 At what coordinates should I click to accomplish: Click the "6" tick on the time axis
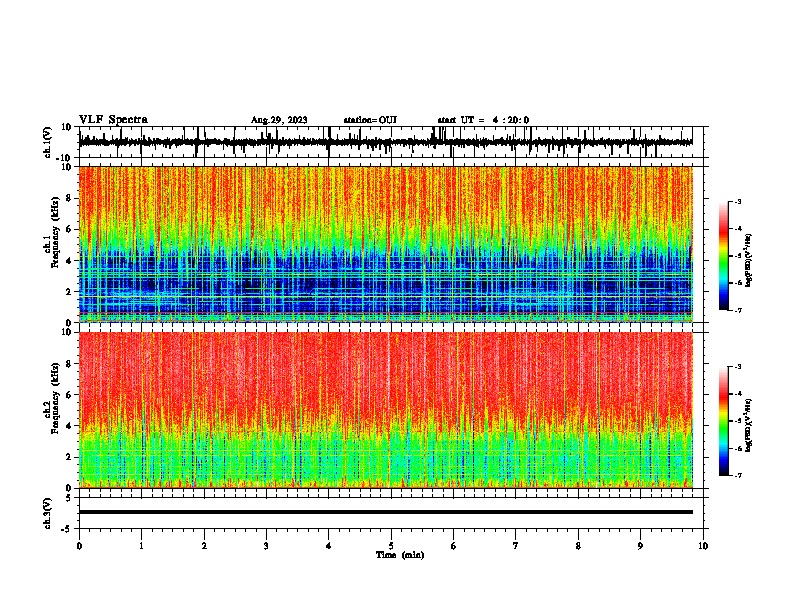(x=454, y=546)
